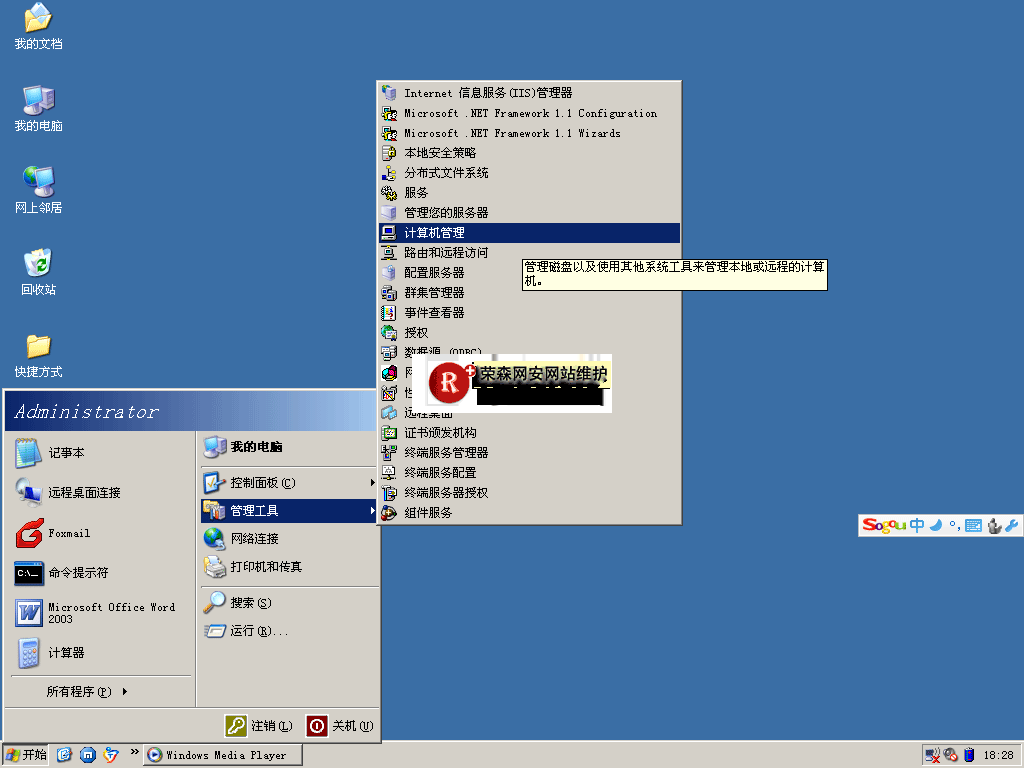Toggle Sogou soft keyboard icon
The image size is (1024, 768).
tap(973, 525)
